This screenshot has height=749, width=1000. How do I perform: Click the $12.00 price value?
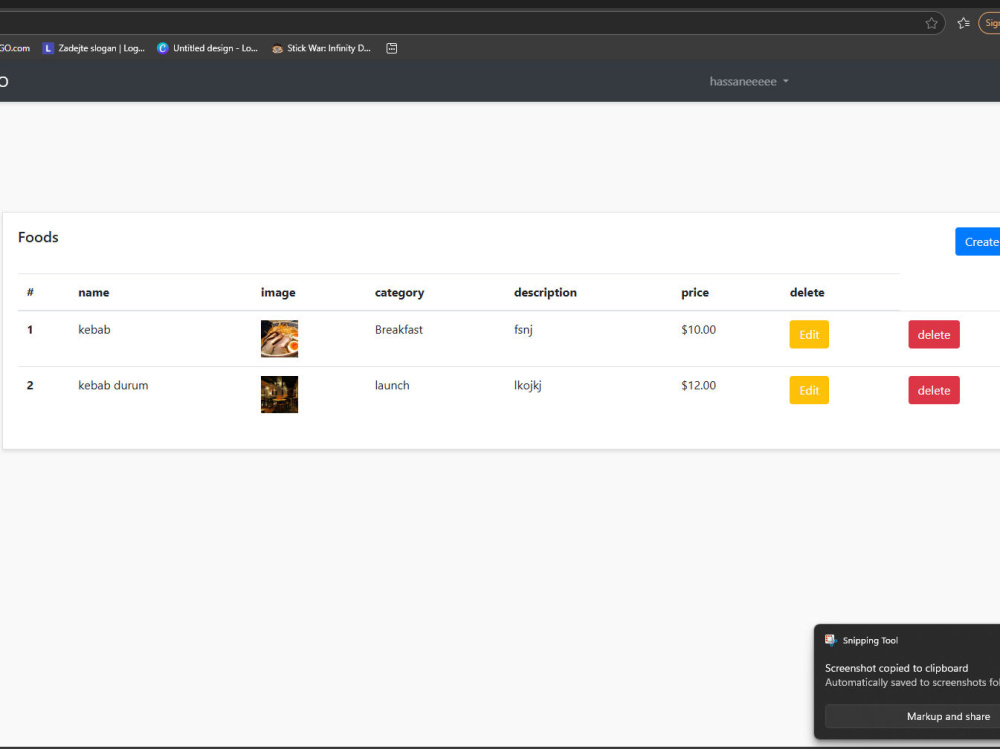coord(698,385)
